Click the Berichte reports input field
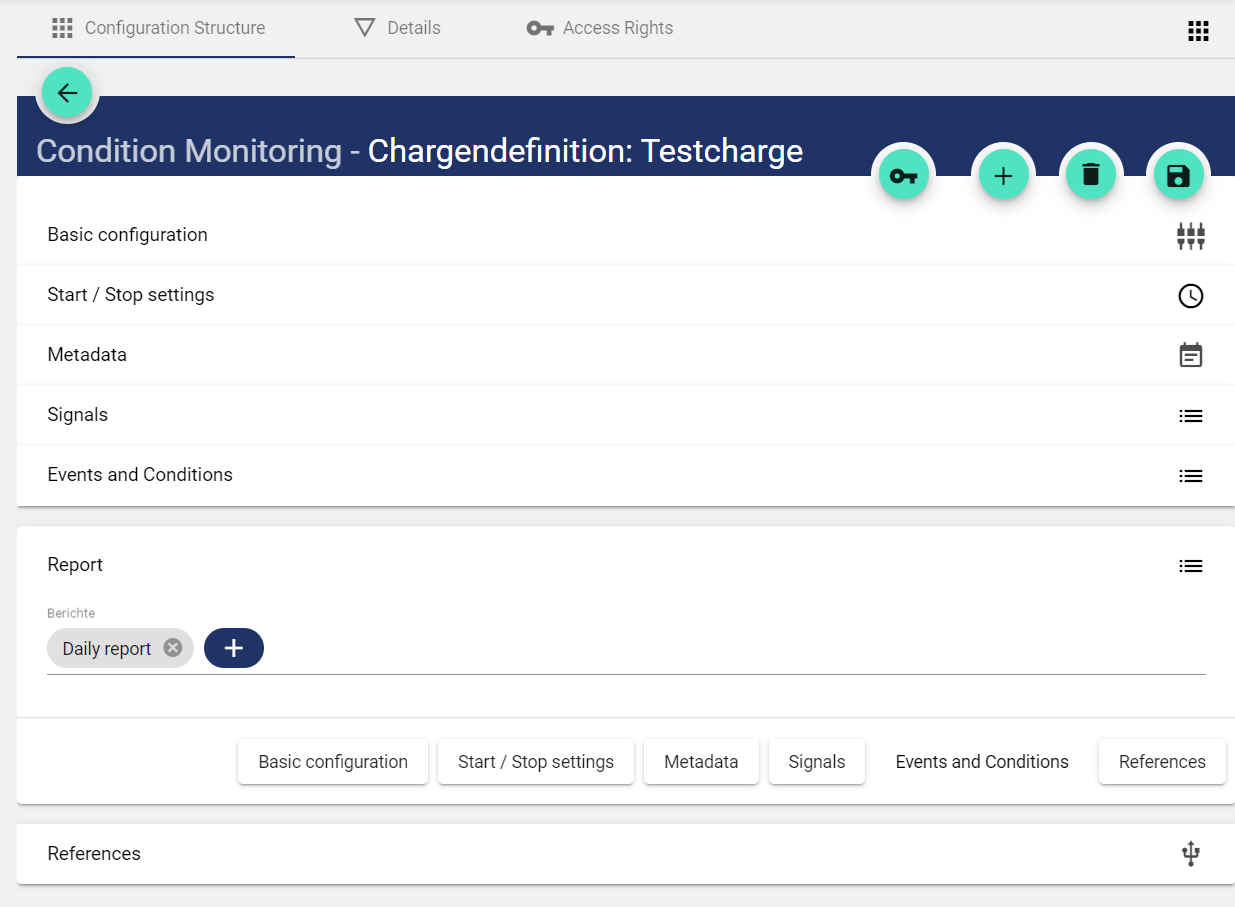 coord(730,649)
